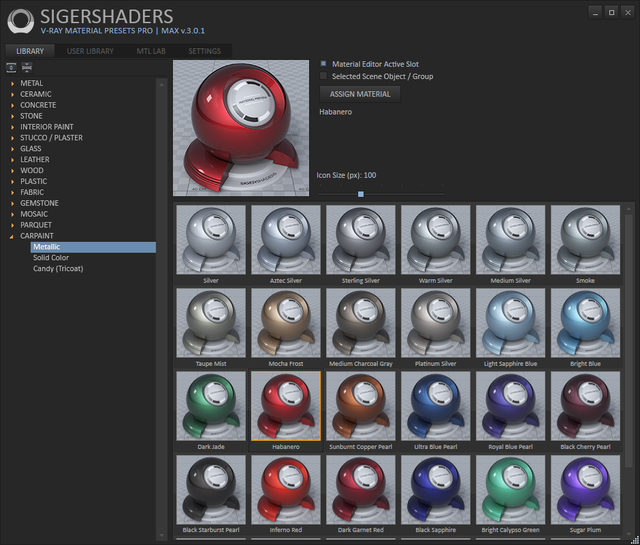The width and height of the screenshot is (640, 545).
Task: Click the collapse-all tree icon in toolbar
Action: [27, 67]
